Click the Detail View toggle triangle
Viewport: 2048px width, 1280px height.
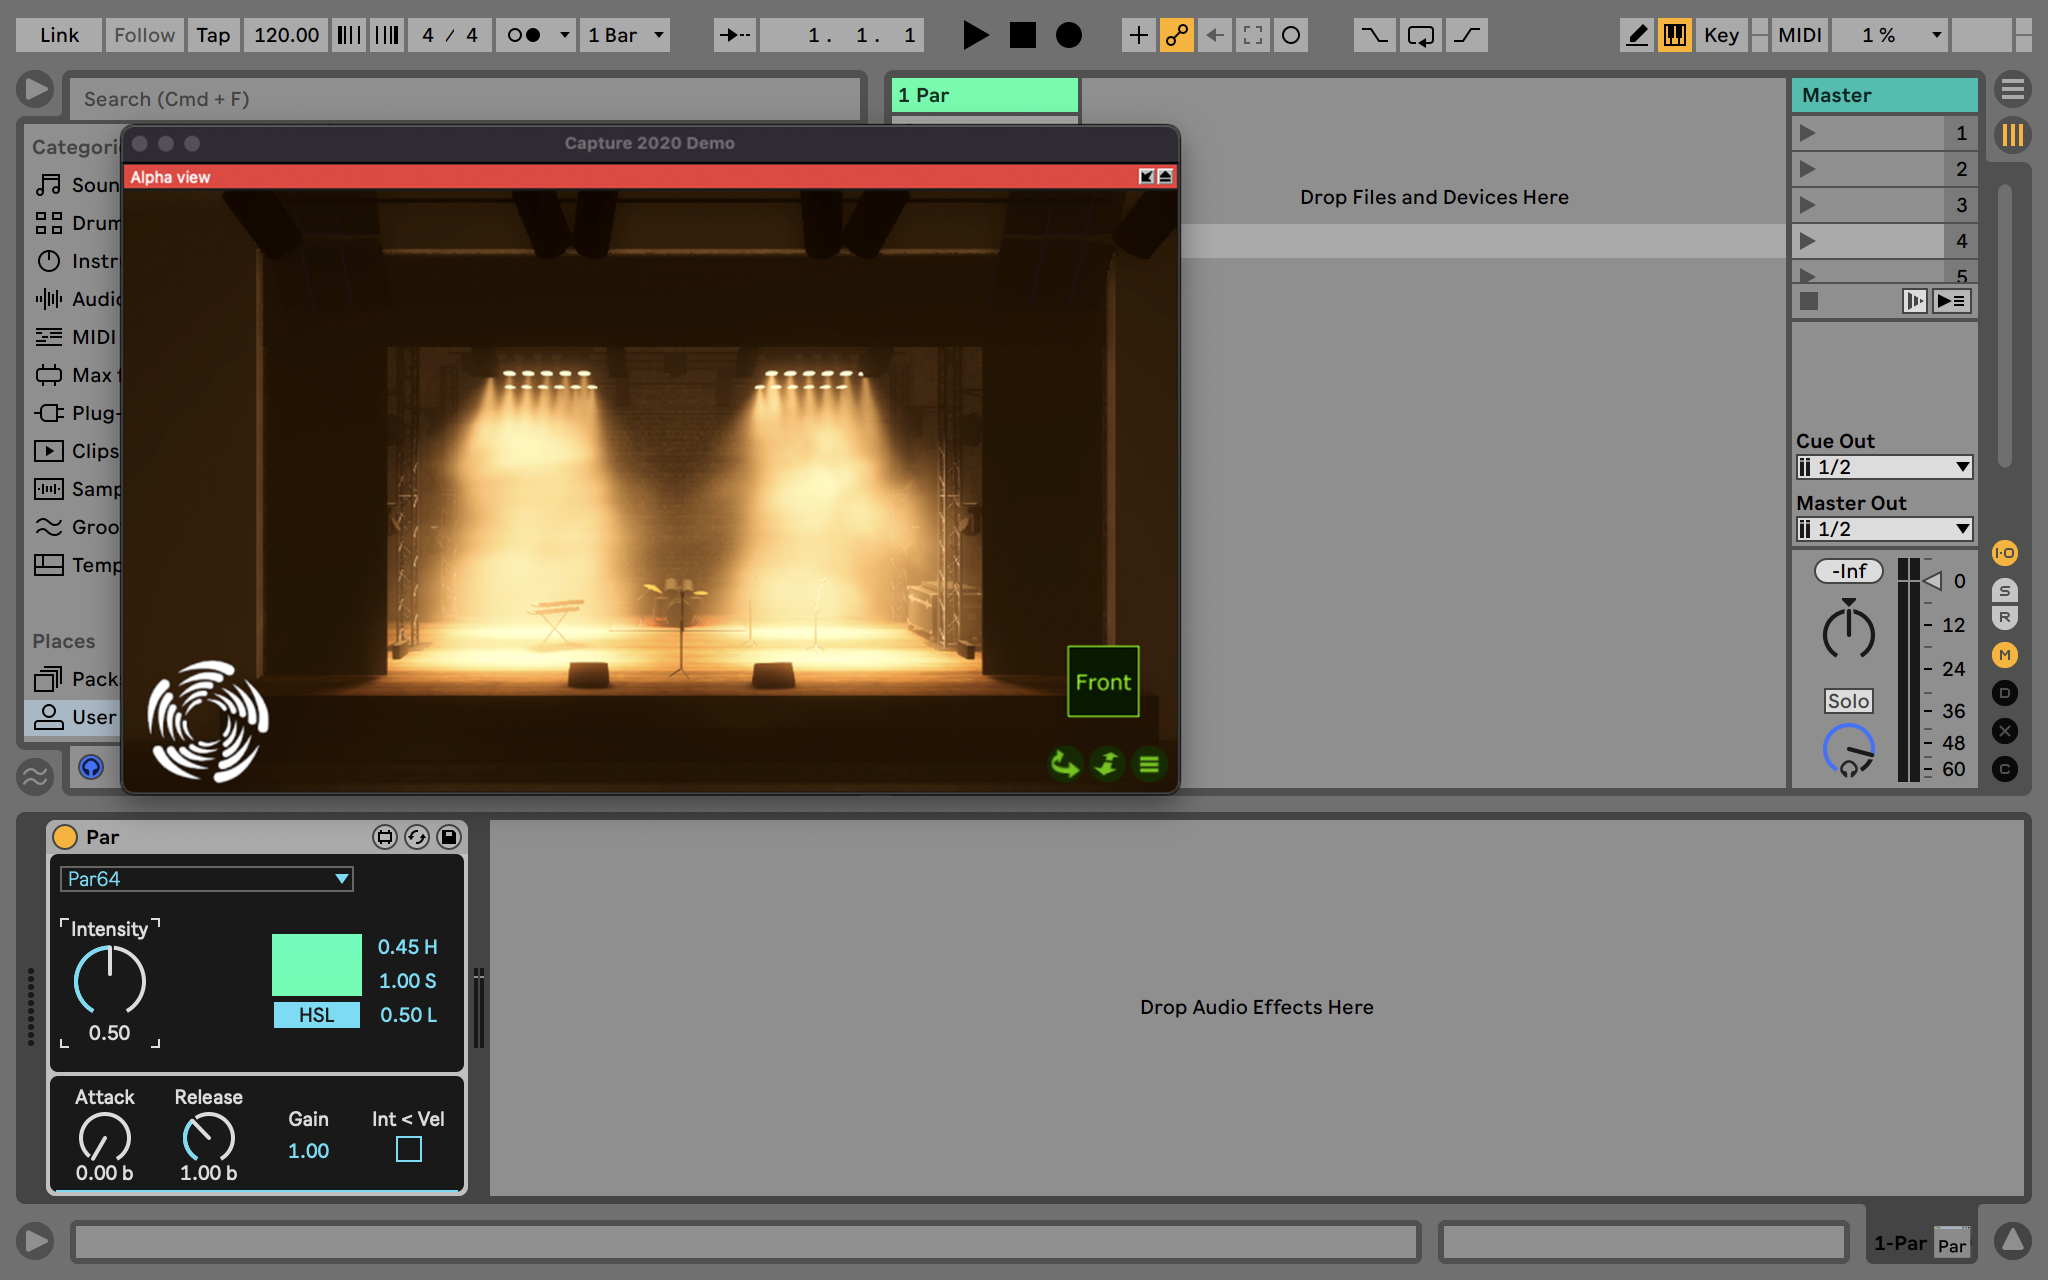[x=2013, y=1241]
